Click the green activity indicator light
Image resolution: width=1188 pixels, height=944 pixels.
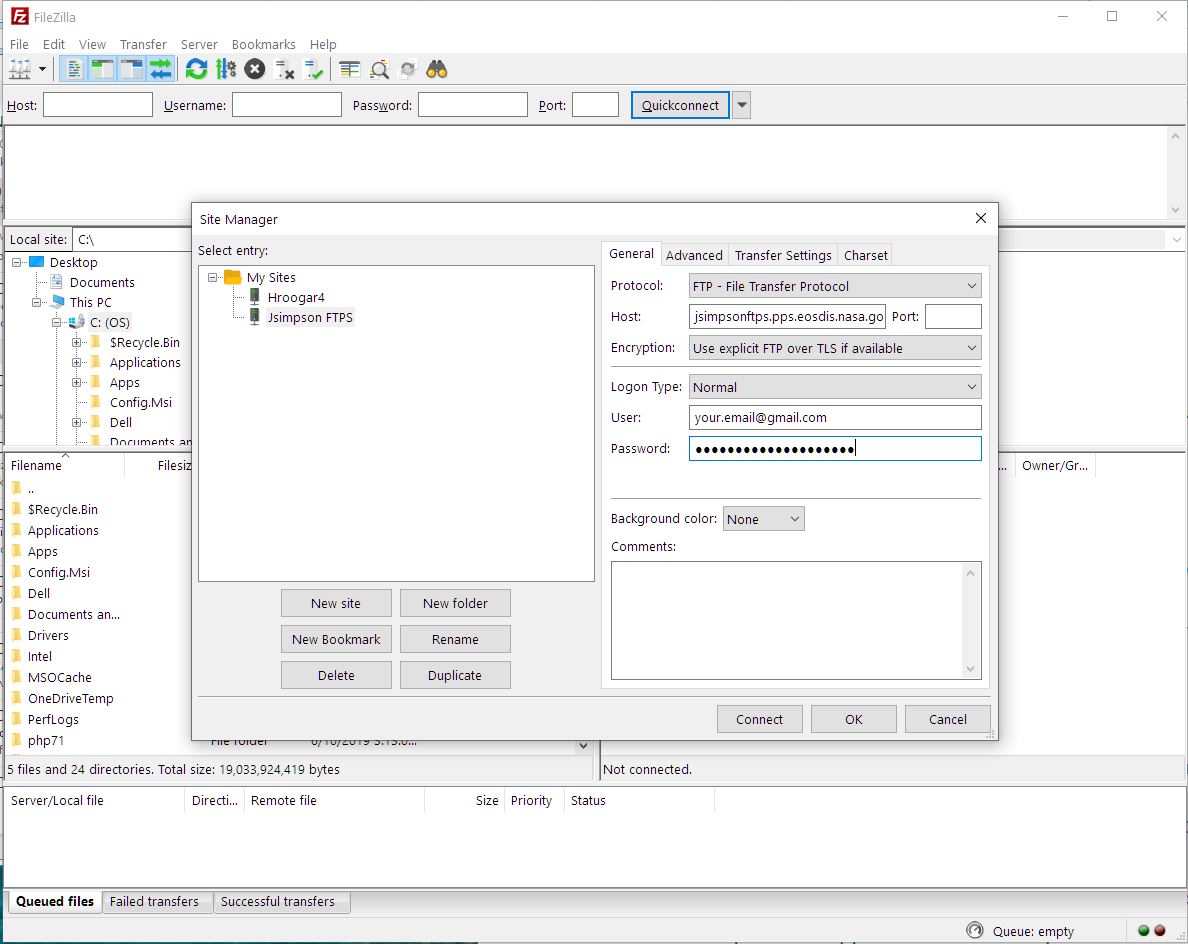coord(1144,930)
